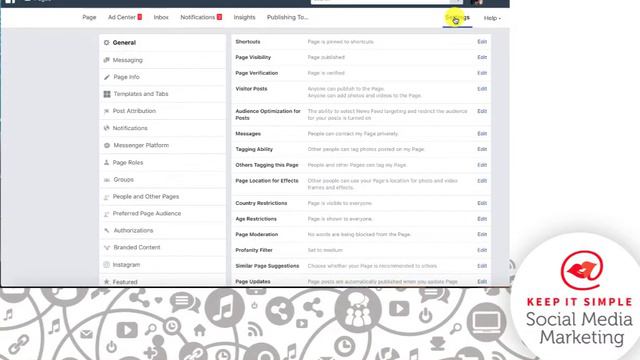
Task: Expand the Help dropdown menu
Action: click(x=492, y=18)
